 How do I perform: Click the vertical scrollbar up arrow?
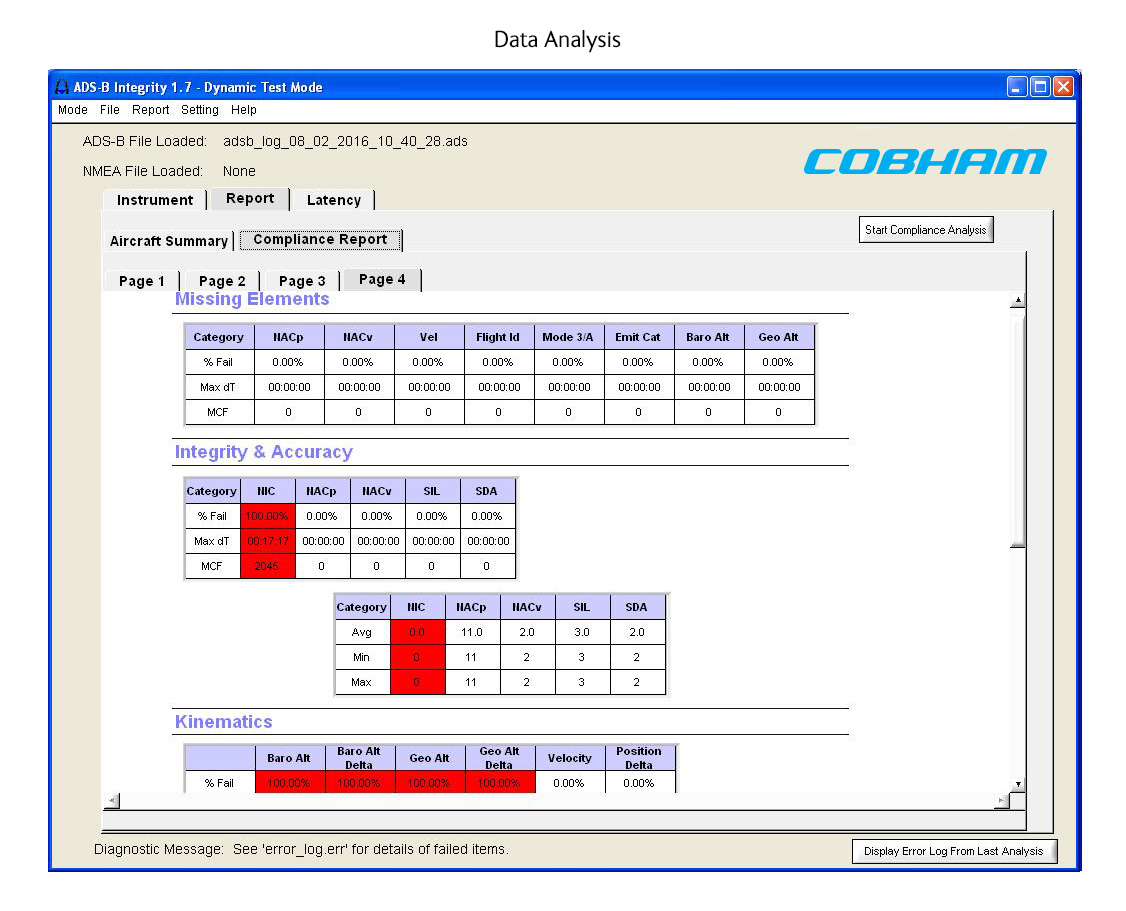pyautogui.click(x=1017, y=299)
